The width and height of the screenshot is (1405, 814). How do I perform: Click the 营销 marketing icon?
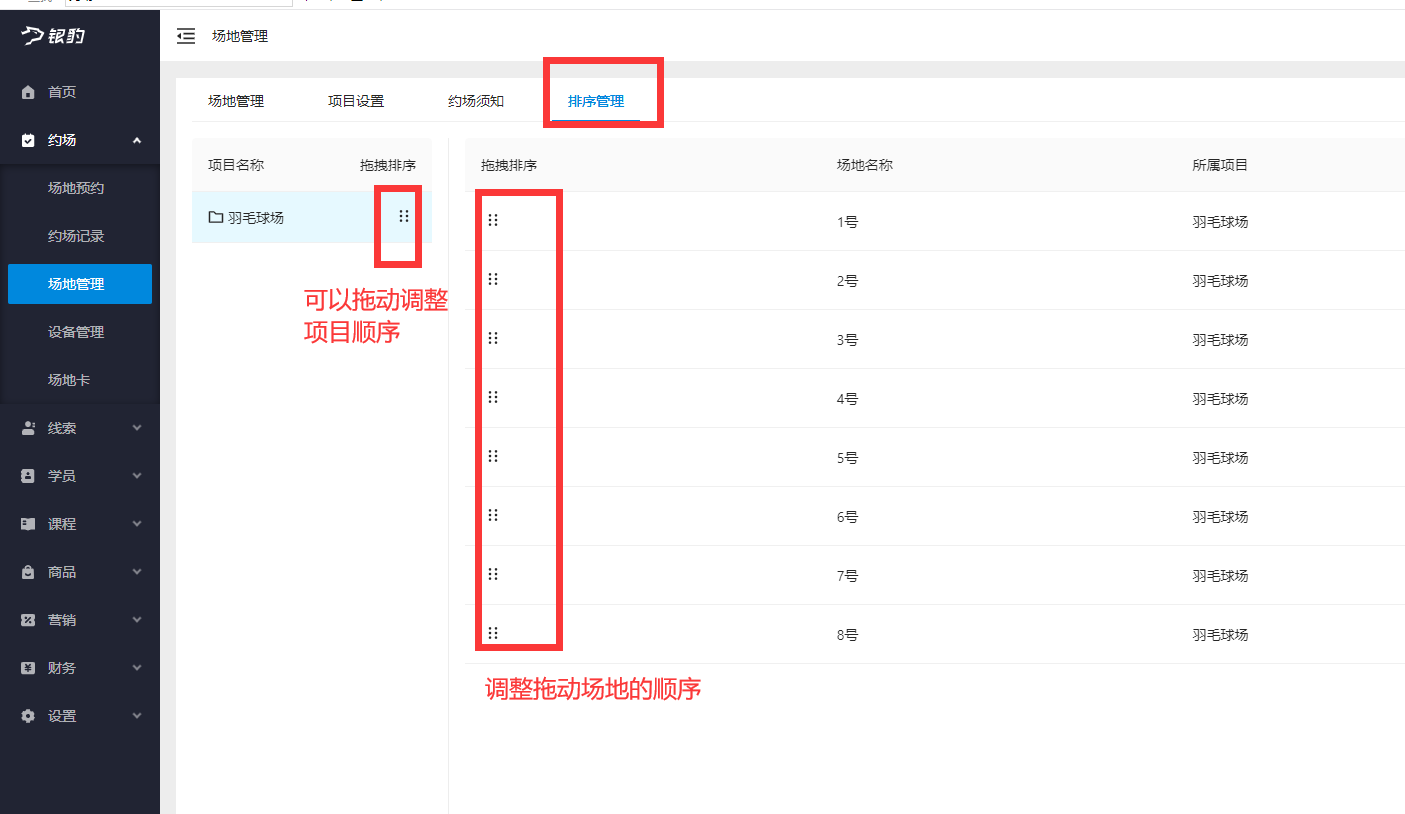26,619
